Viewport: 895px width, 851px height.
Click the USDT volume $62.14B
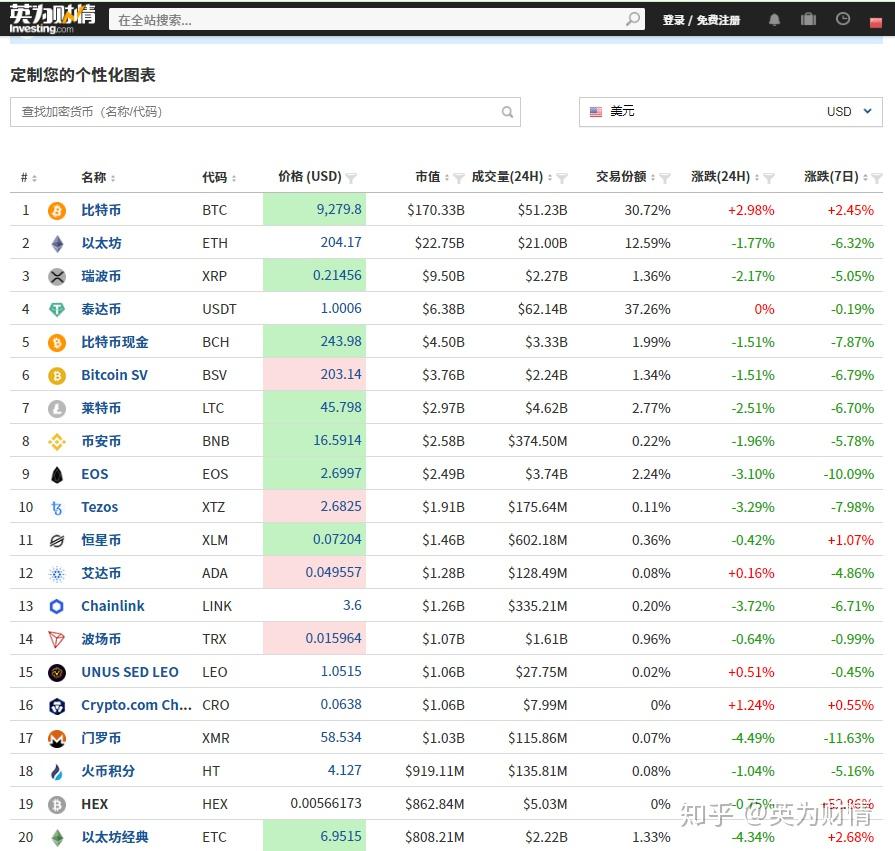(542, 309)
